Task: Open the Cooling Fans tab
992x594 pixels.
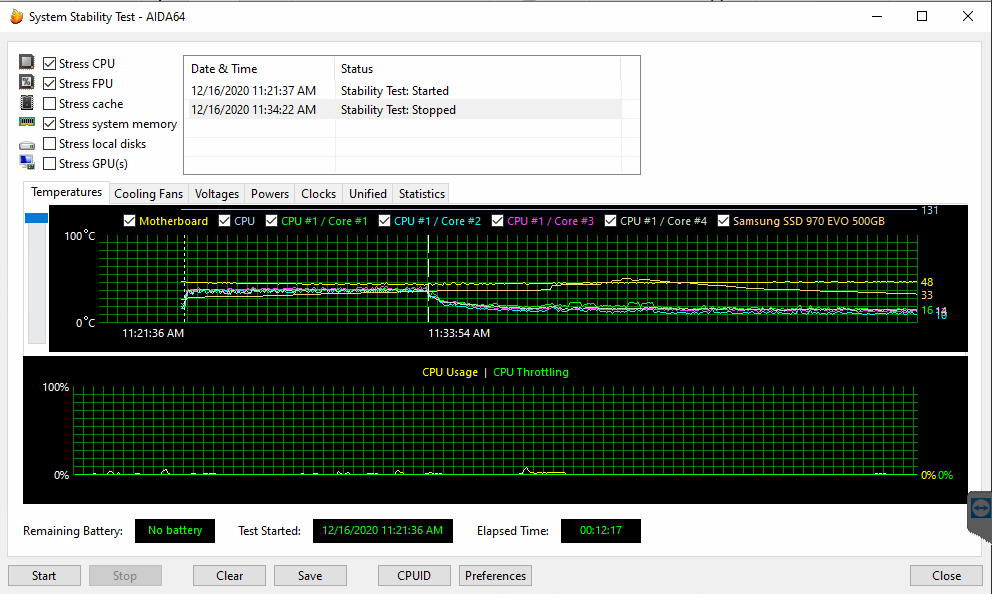Action: click(149, 194)
